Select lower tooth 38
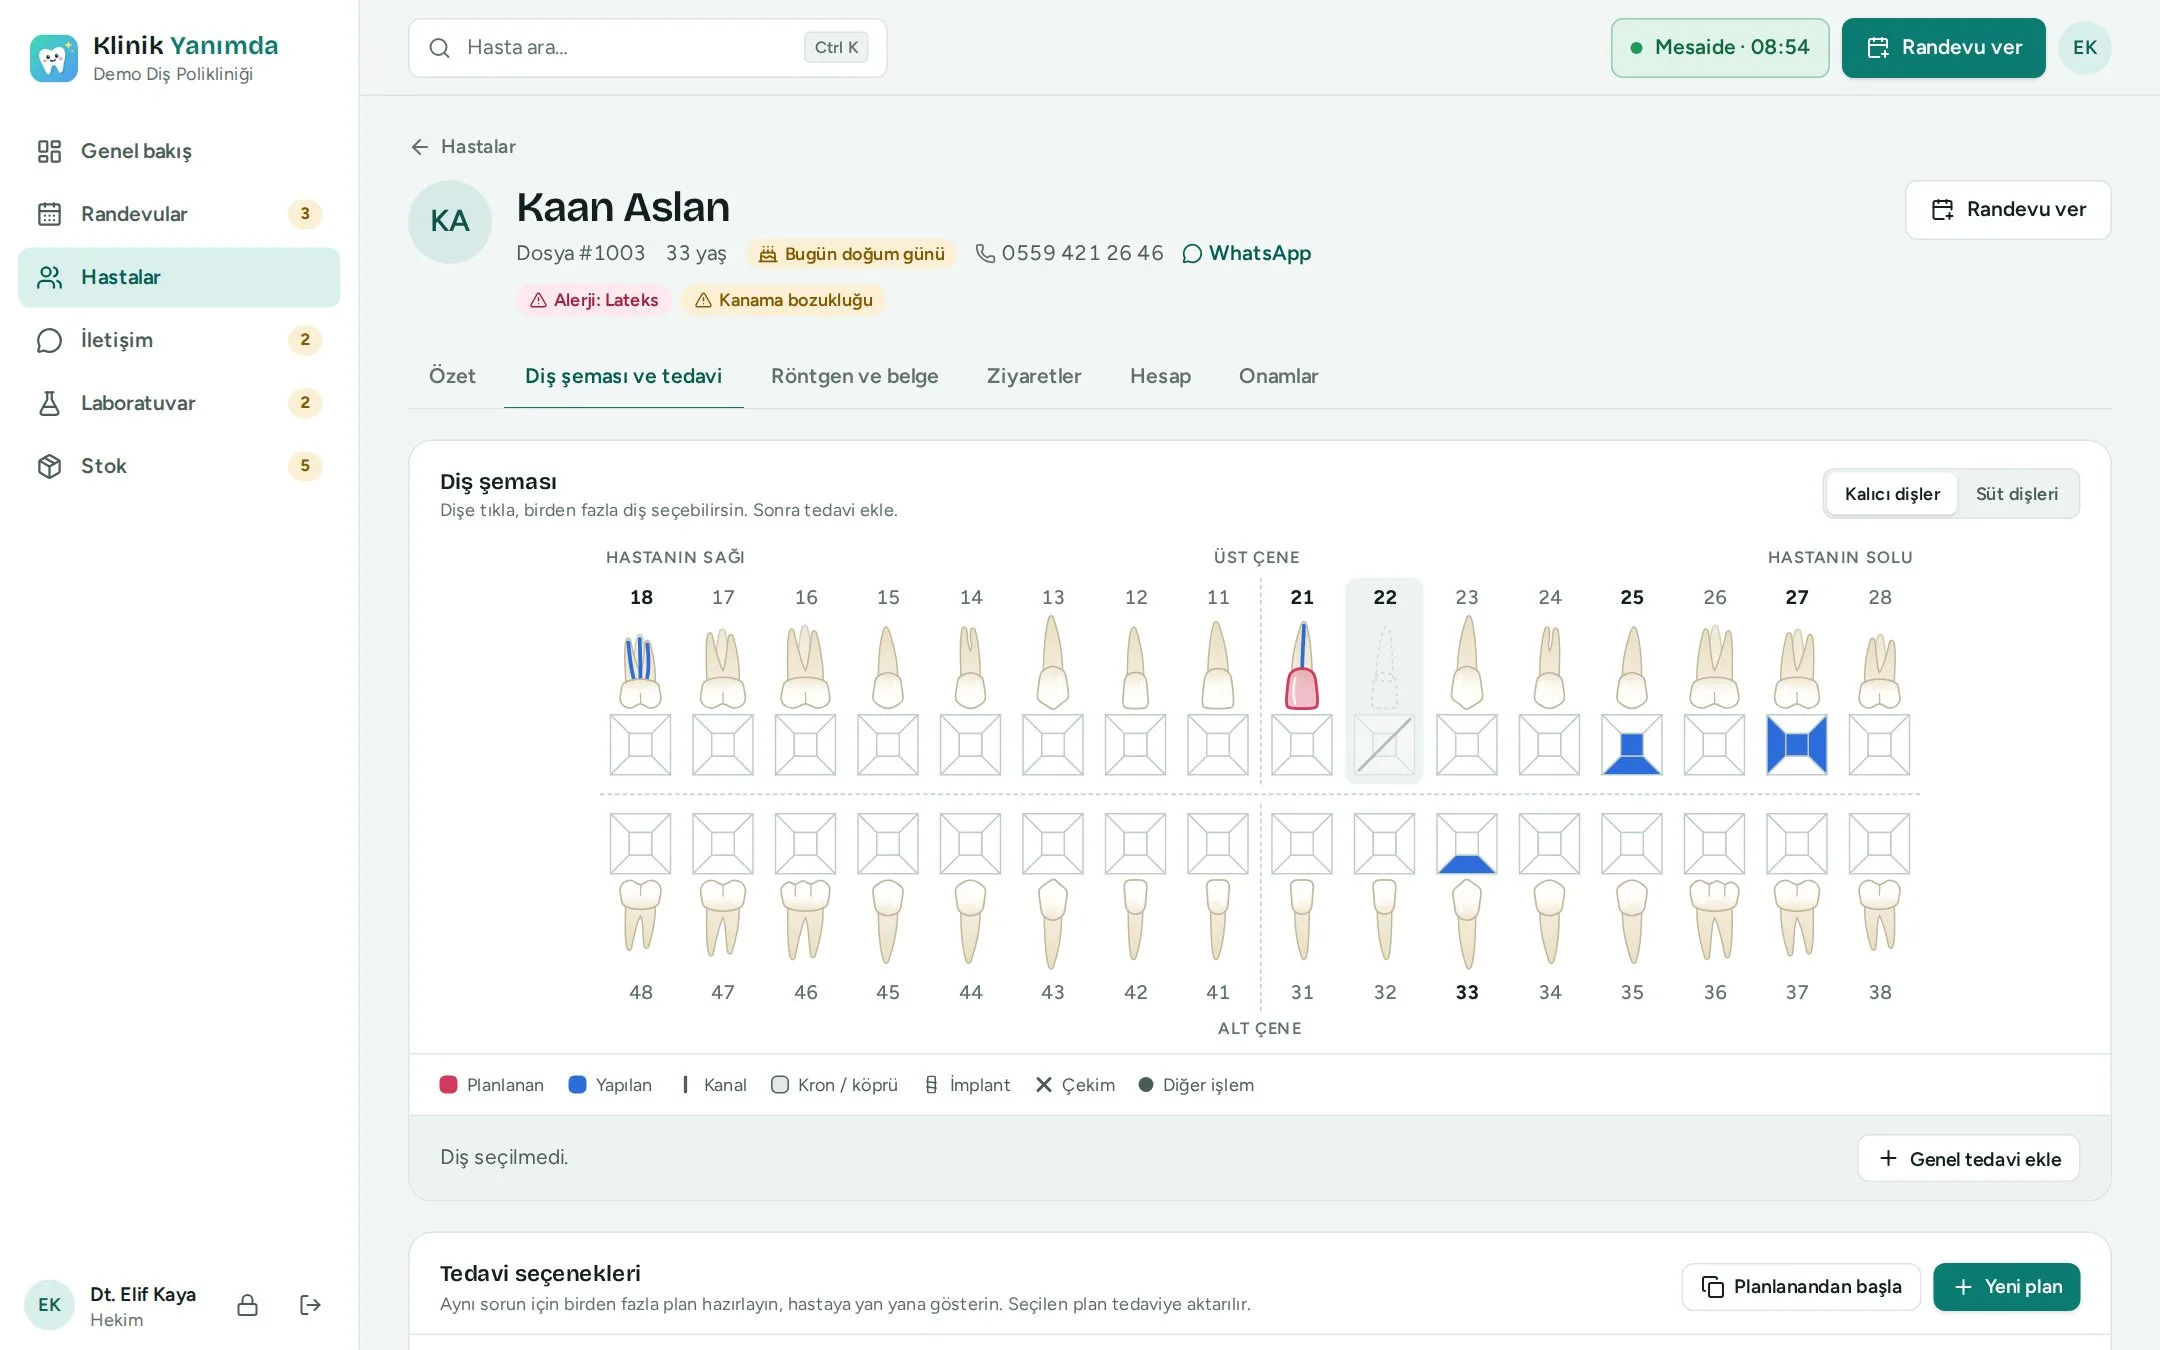 pos(1879,915)
